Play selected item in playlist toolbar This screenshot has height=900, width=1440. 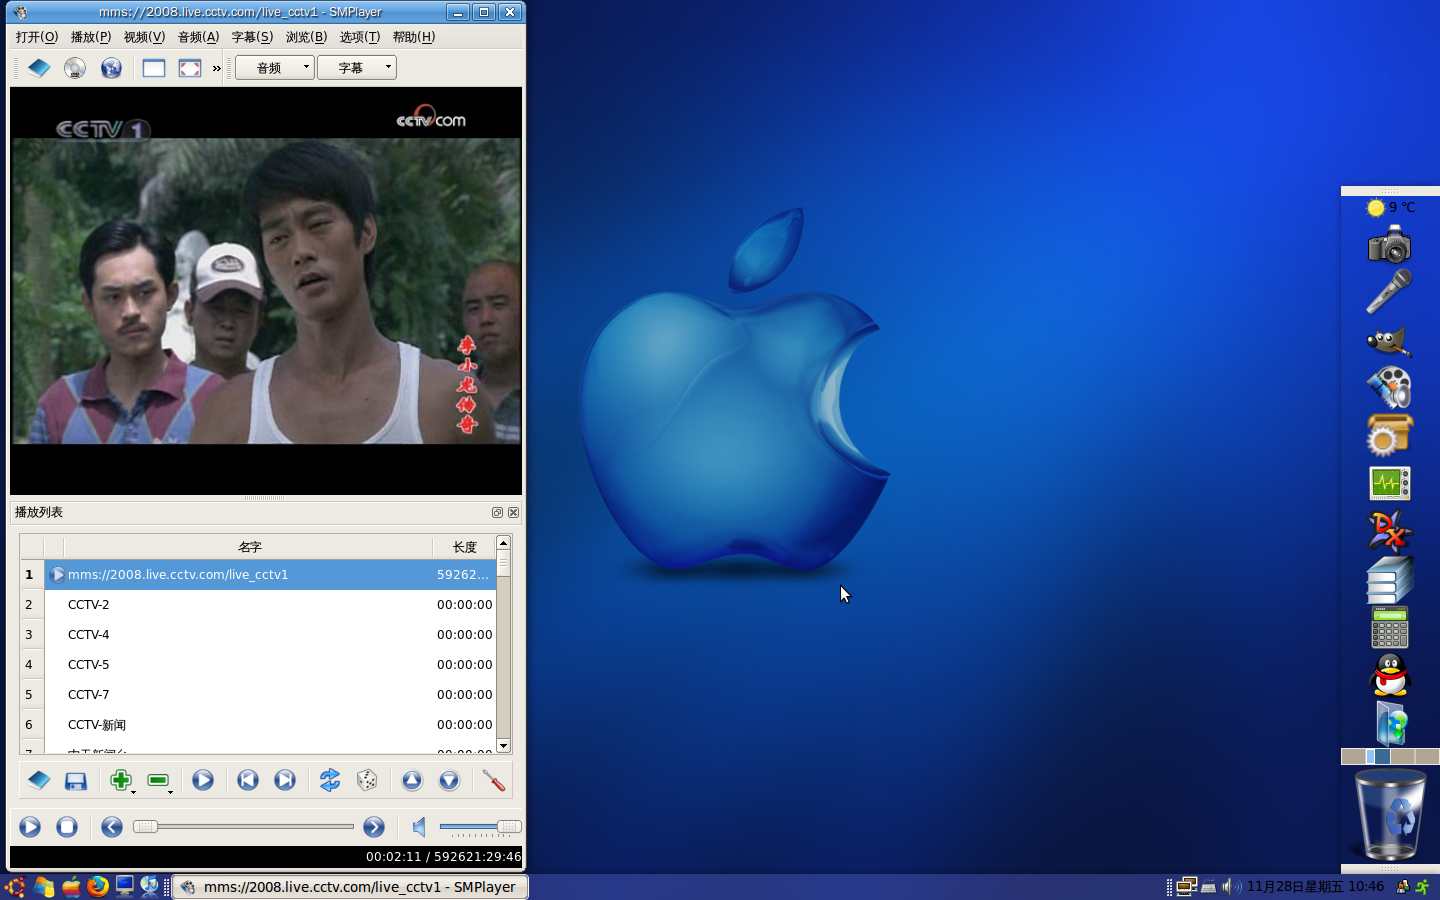coord(203,780)
